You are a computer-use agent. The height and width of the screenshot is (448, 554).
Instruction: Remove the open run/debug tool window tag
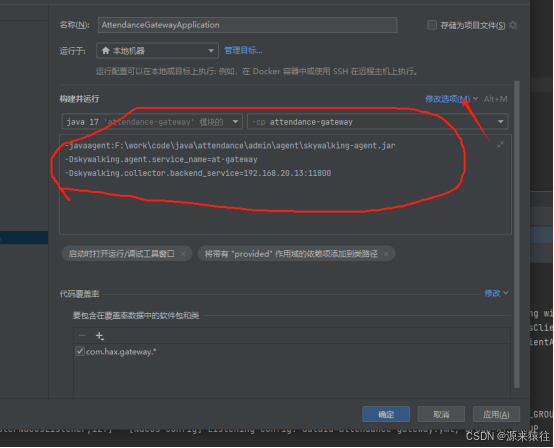click(183, 254)
